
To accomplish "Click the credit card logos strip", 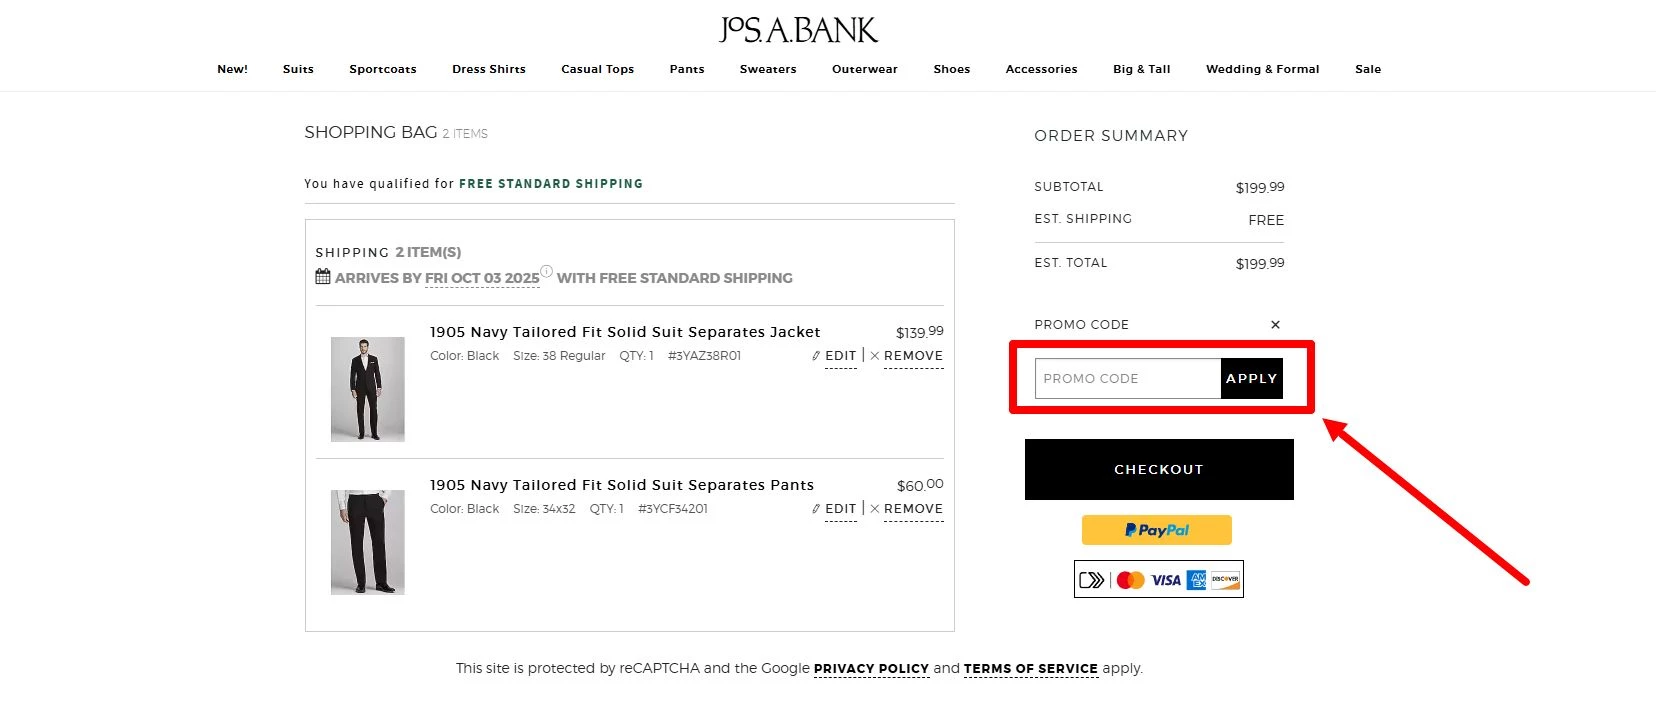I will [1158, 579].
